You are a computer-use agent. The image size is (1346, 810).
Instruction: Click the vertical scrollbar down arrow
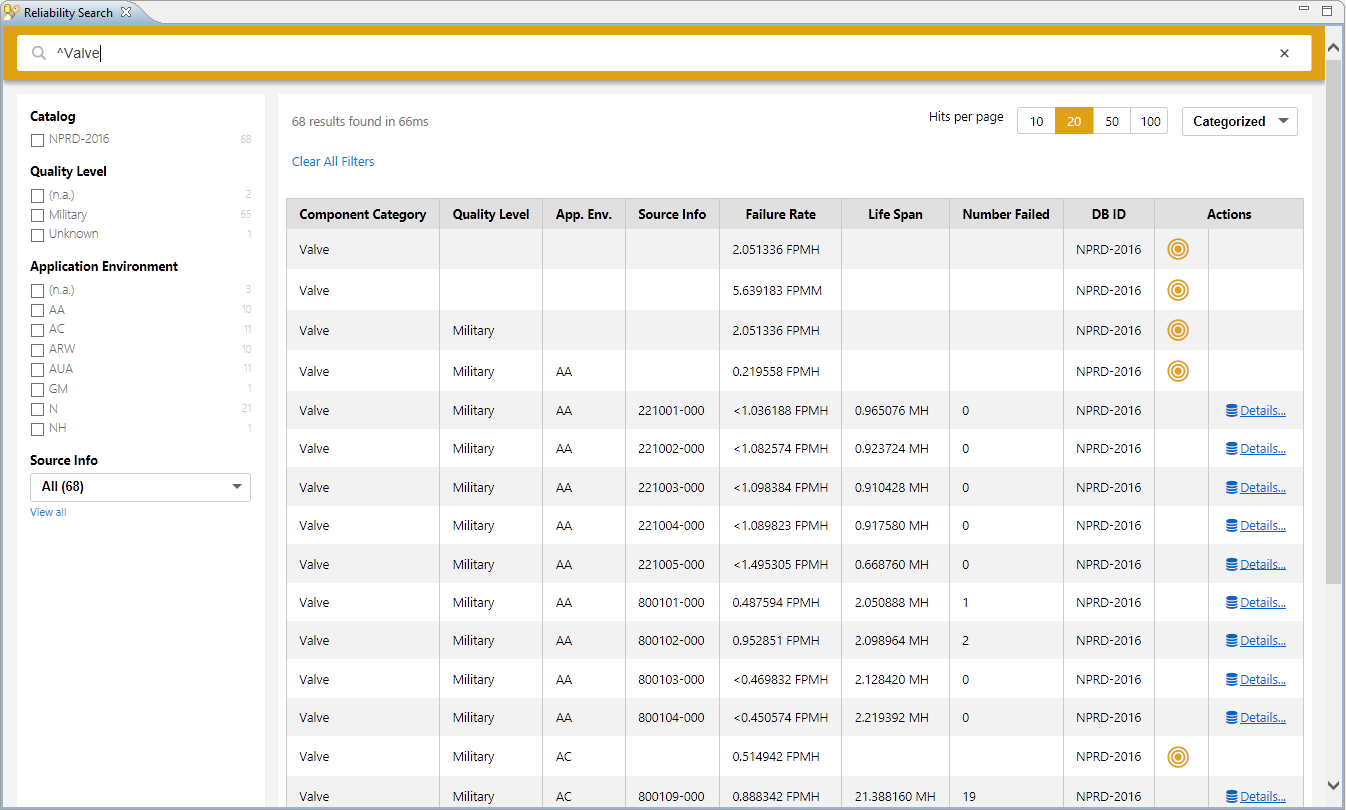1333,785
